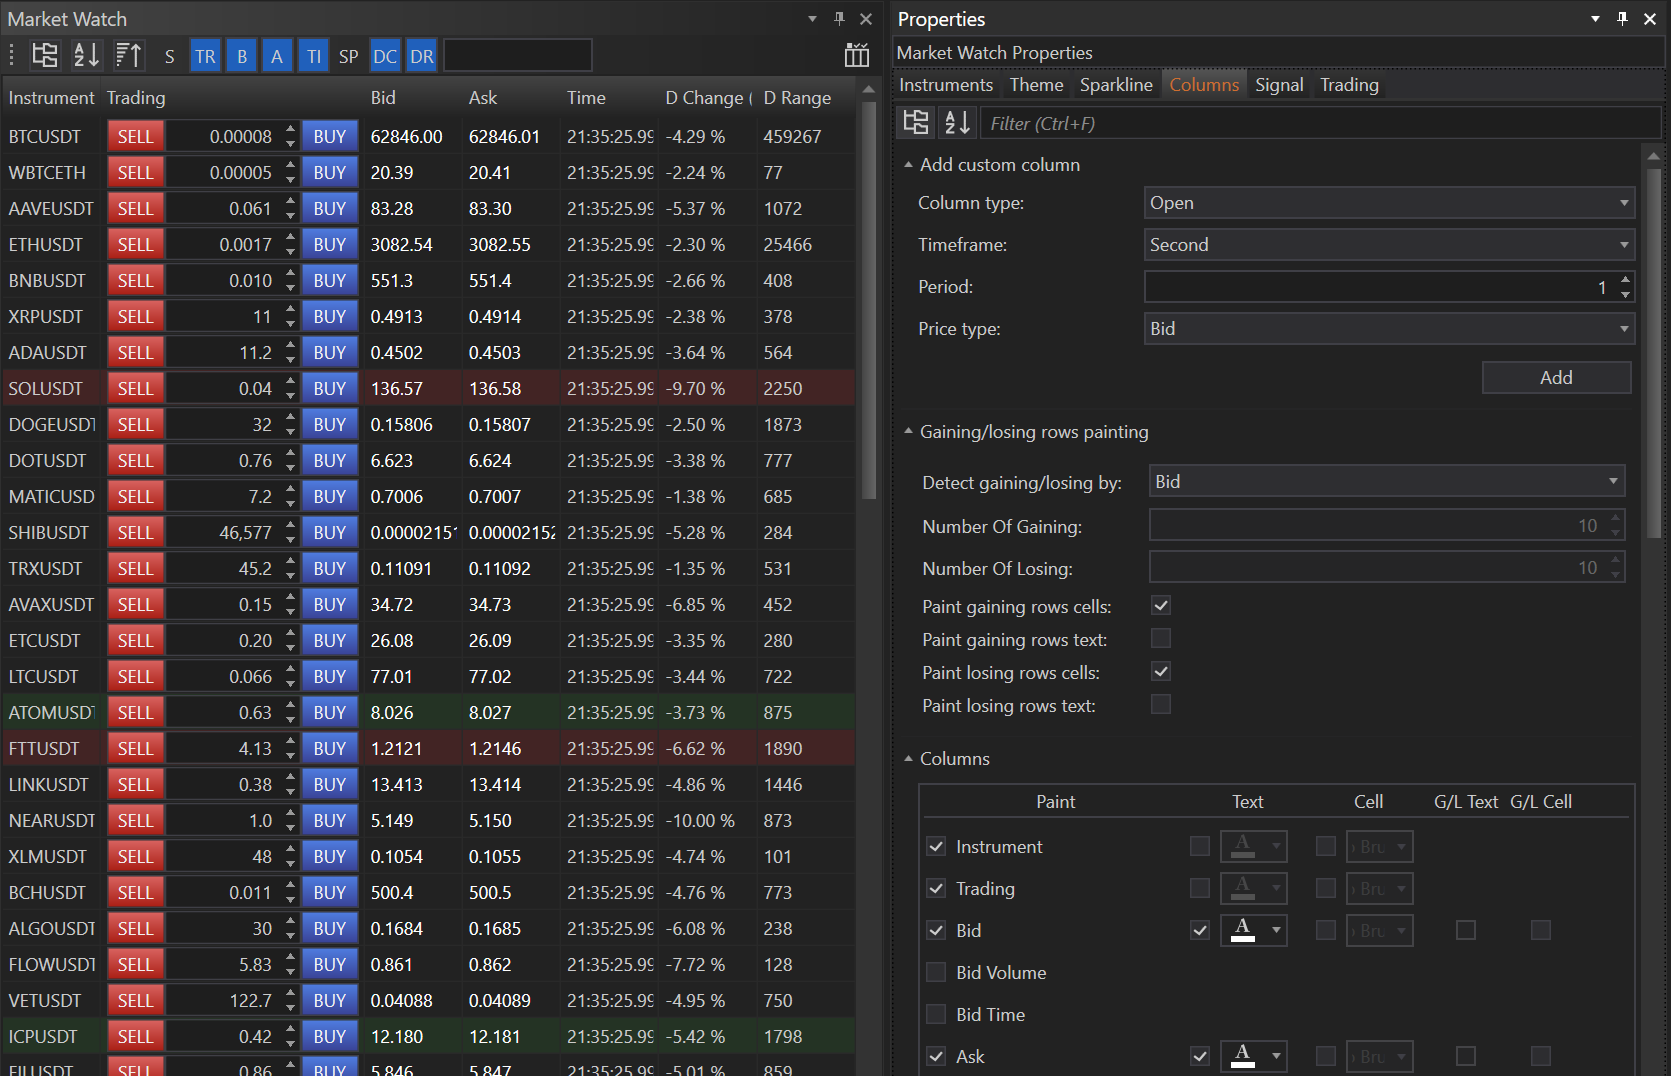Viewport: 1671px width, 1076px height.
Task: Enable the Paint gaining rows text checkbox
Action: (x=1161, y=639)
